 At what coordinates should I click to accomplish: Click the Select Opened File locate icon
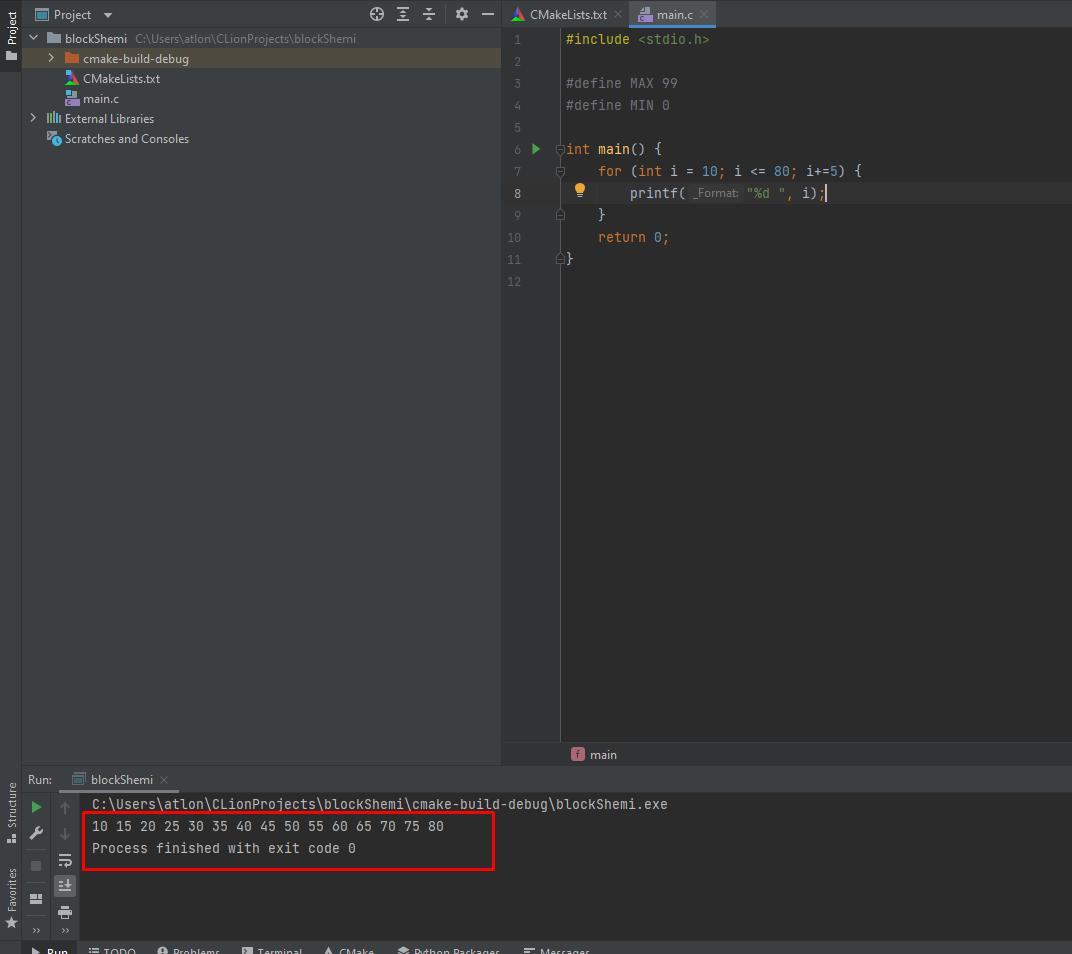(377, 14)
